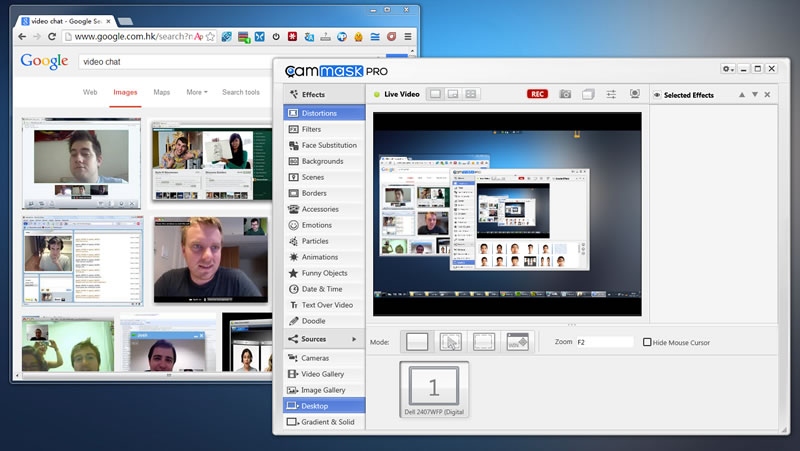Open the Doodle tool
This screenshot has height=451, width=800.
pos(324,321)
